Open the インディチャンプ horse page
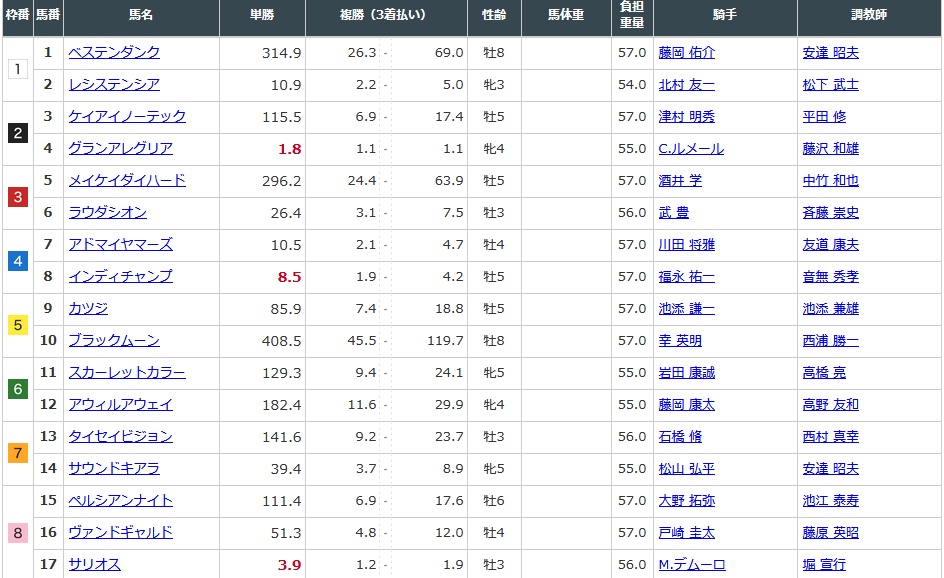Screen dimensions: 944x578 point(120,277)
